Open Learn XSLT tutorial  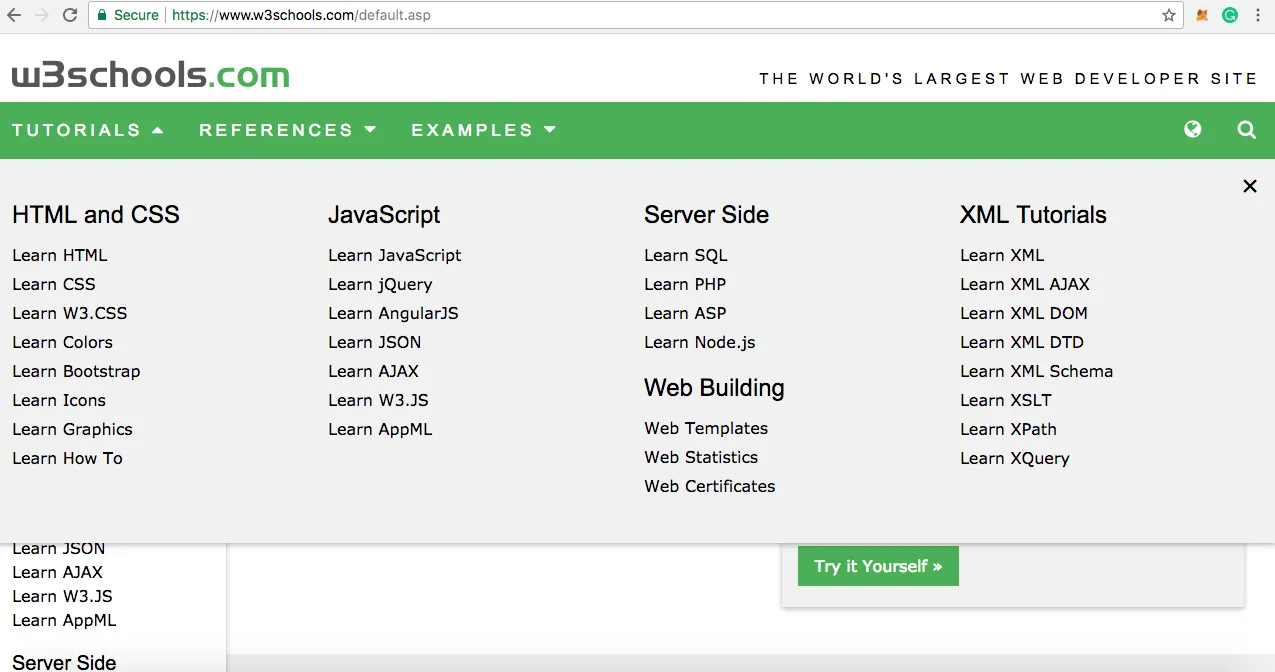(1006, 400)
